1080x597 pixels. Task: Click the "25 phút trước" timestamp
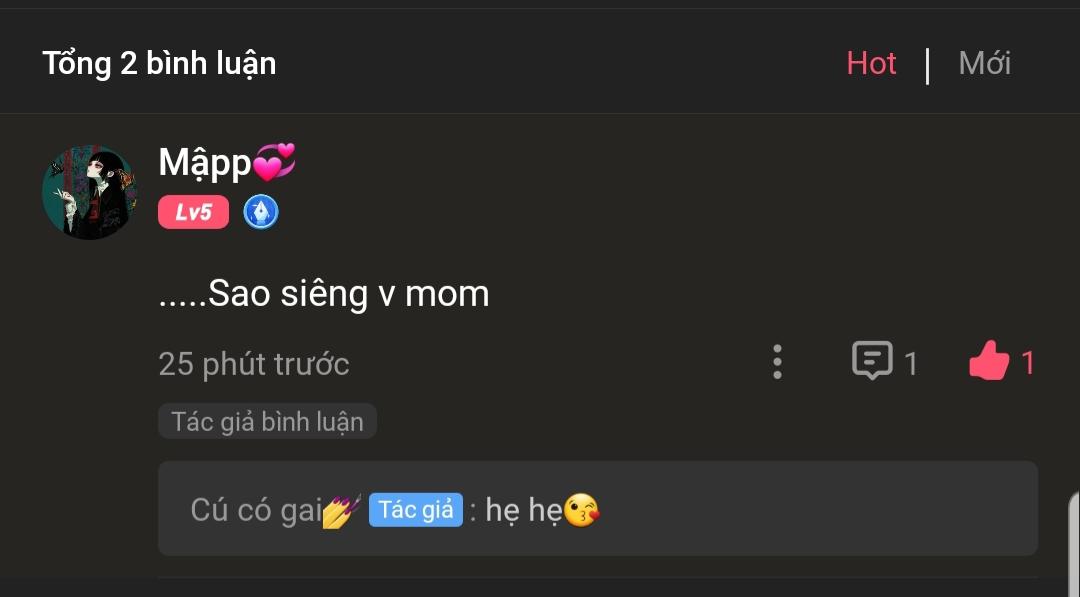click(x=254, y=363)
